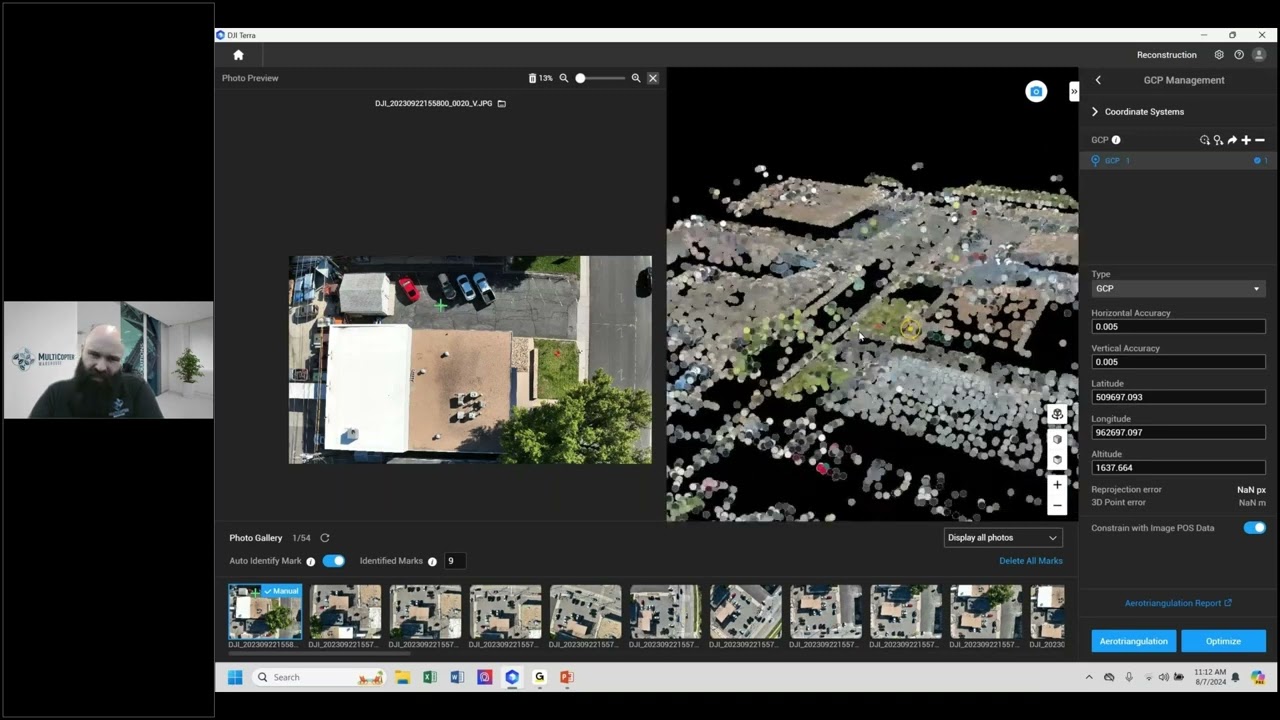This screenshot has height=720, width=1280.
Task: Open the help question mark icon
Action: tap(1239, 55)
